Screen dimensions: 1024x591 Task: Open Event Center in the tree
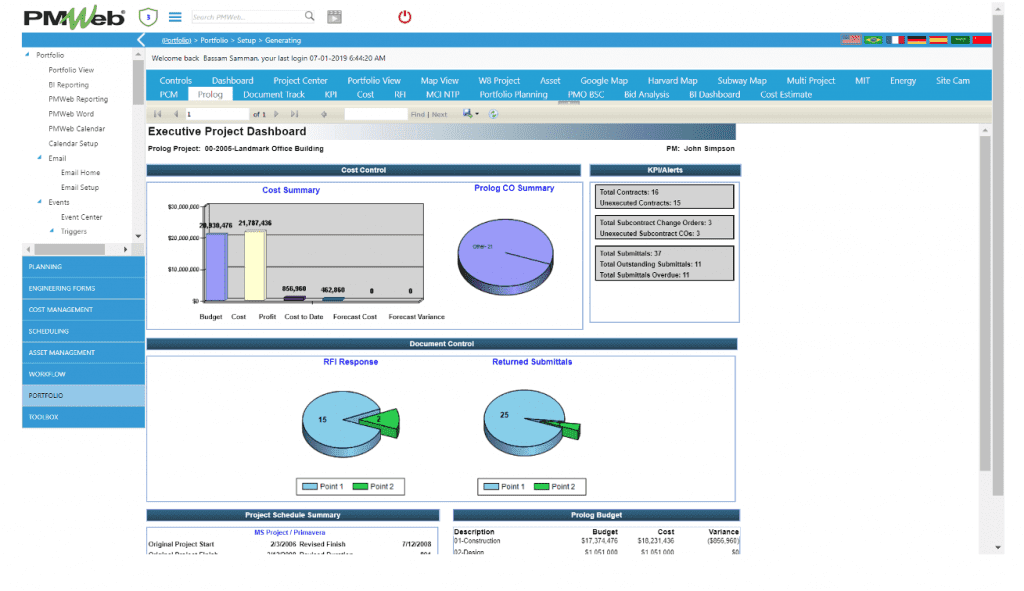pyautogui.click(x=82, y=217)
